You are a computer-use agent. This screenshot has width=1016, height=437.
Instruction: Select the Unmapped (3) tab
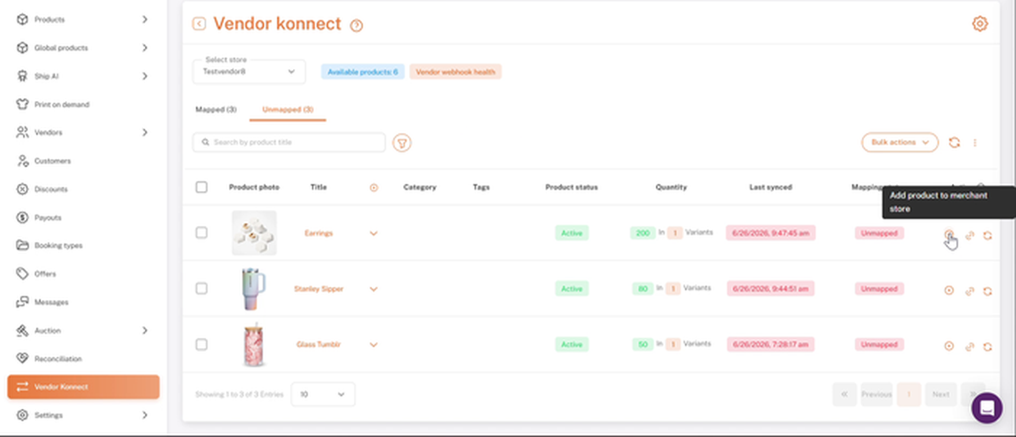[288, 110]
